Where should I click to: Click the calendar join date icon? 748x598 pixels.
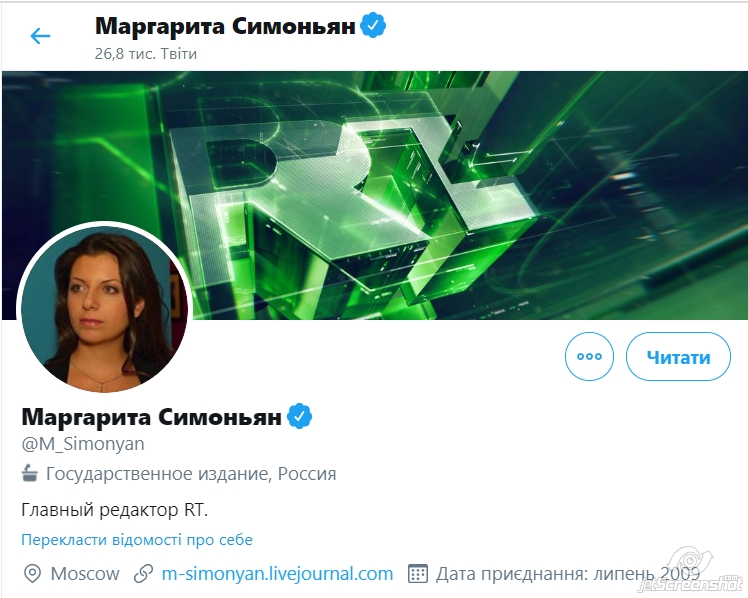click(417, 574)
